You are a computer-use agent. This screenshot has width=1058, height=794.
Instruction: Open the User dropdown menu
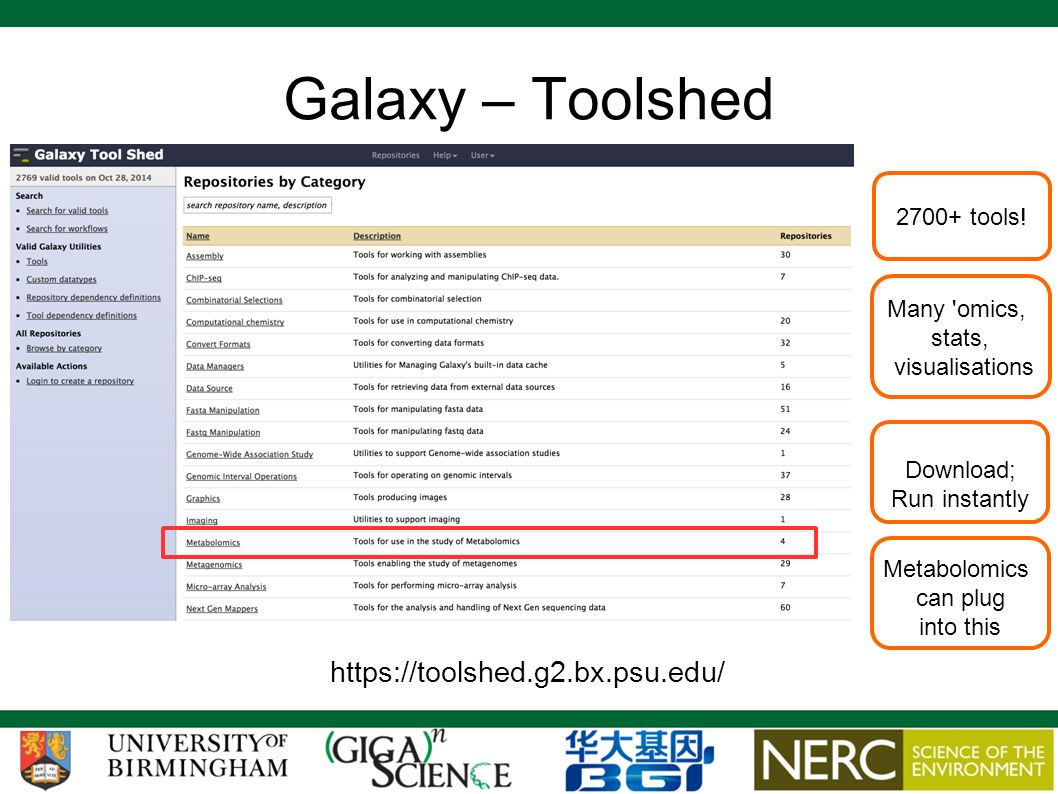point(482,155)
